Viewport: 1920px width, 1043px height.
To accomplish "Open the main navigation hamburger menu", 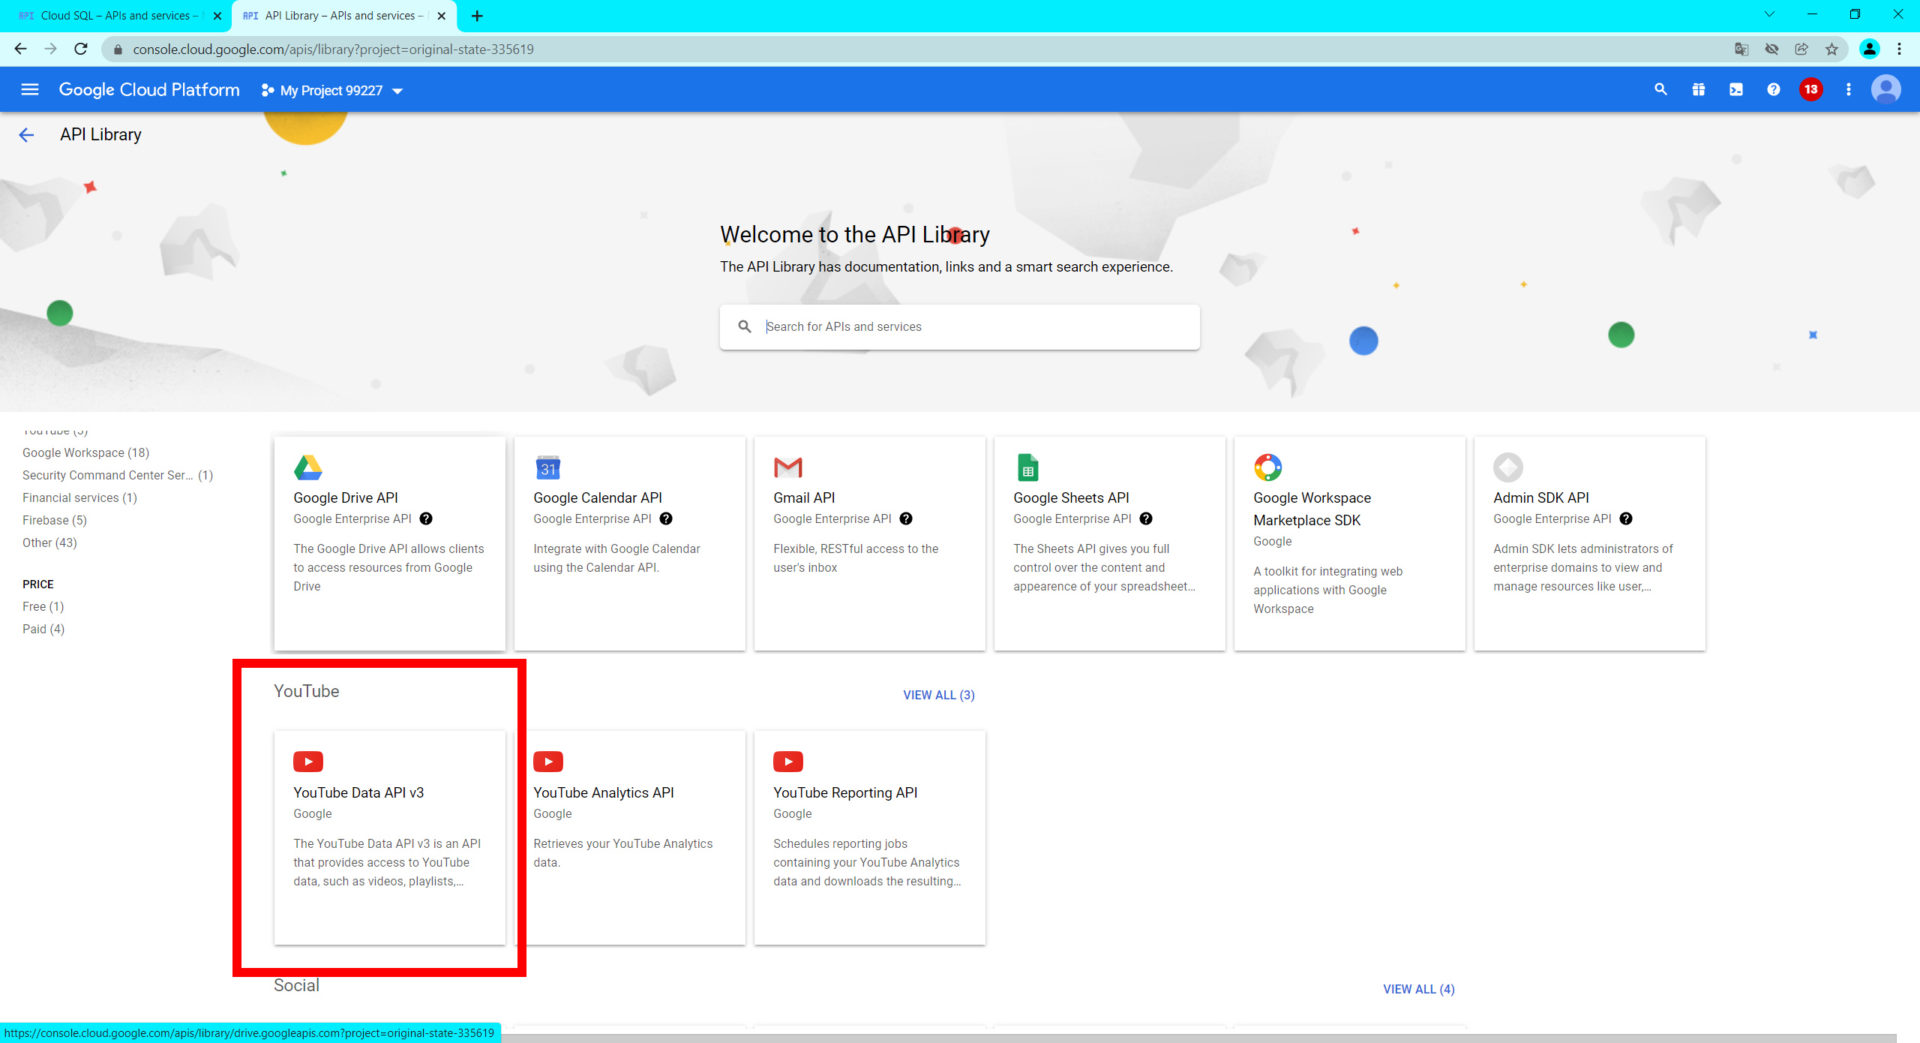I will [x=30, y=90].
